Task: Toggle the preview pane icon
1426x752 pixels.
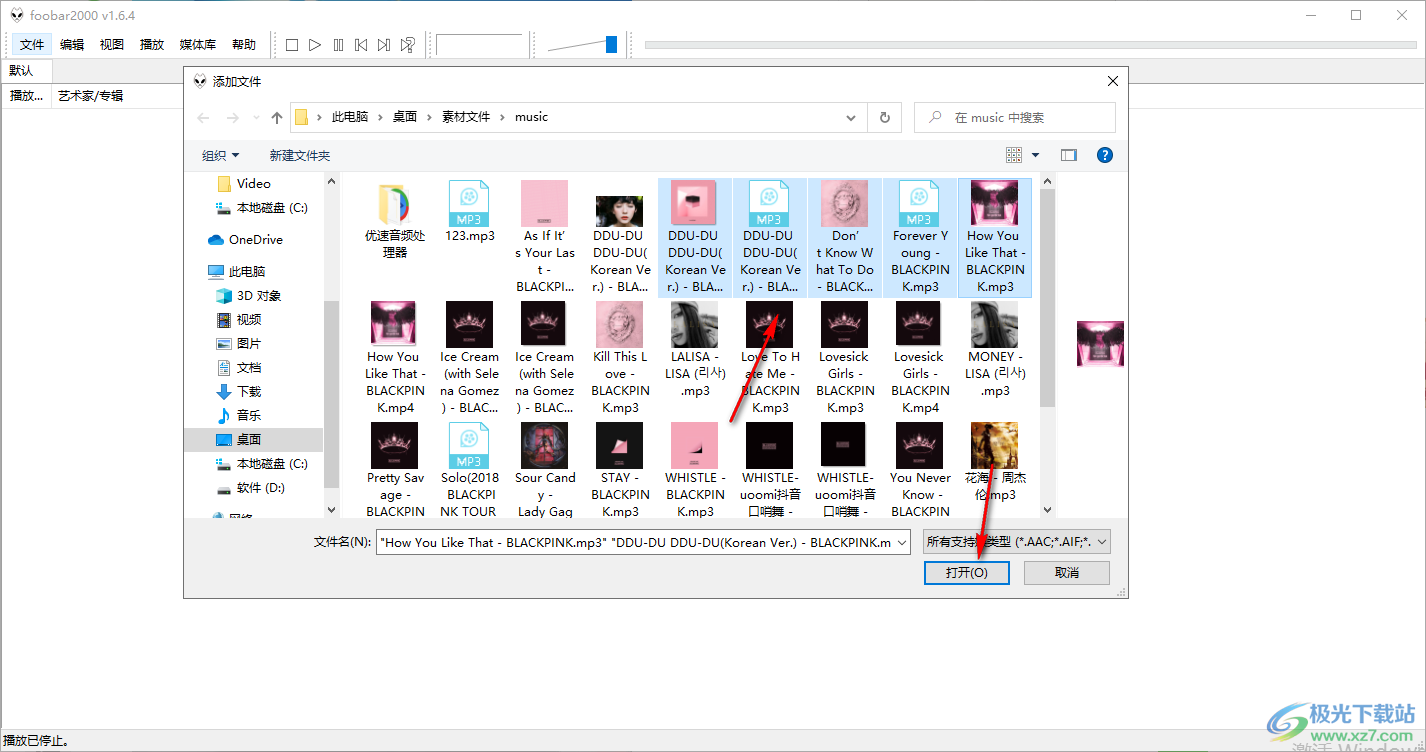Action: click(x=1069, y=155)
